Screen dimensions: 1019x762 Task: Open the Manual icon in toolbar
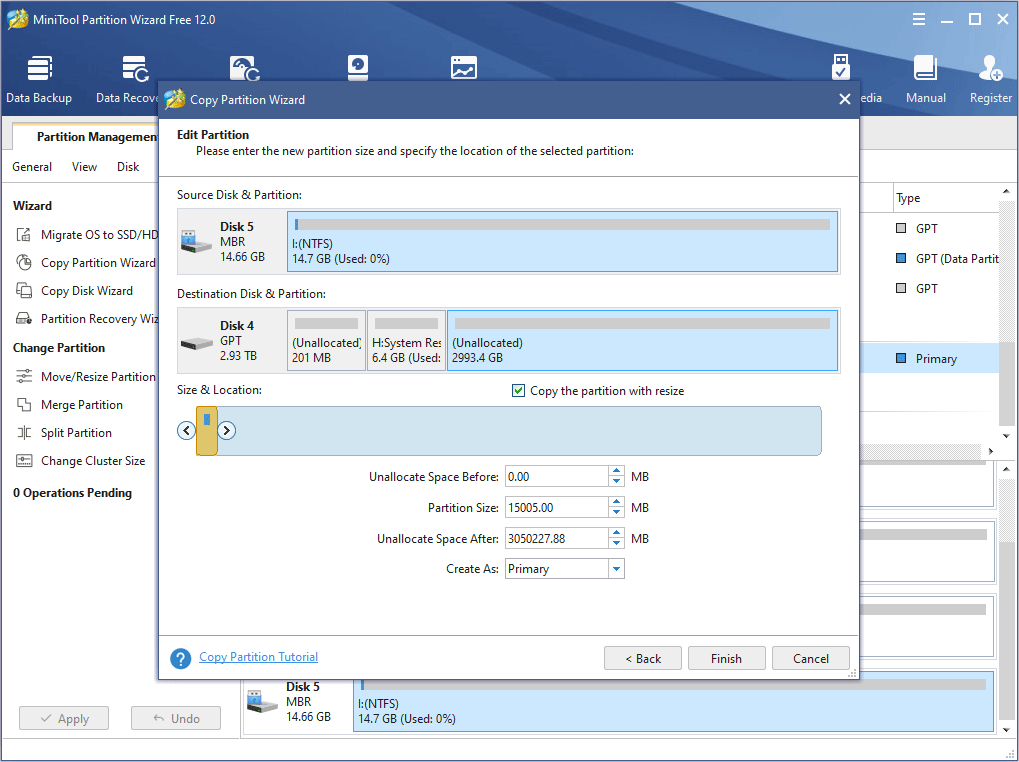click(925, 79)
